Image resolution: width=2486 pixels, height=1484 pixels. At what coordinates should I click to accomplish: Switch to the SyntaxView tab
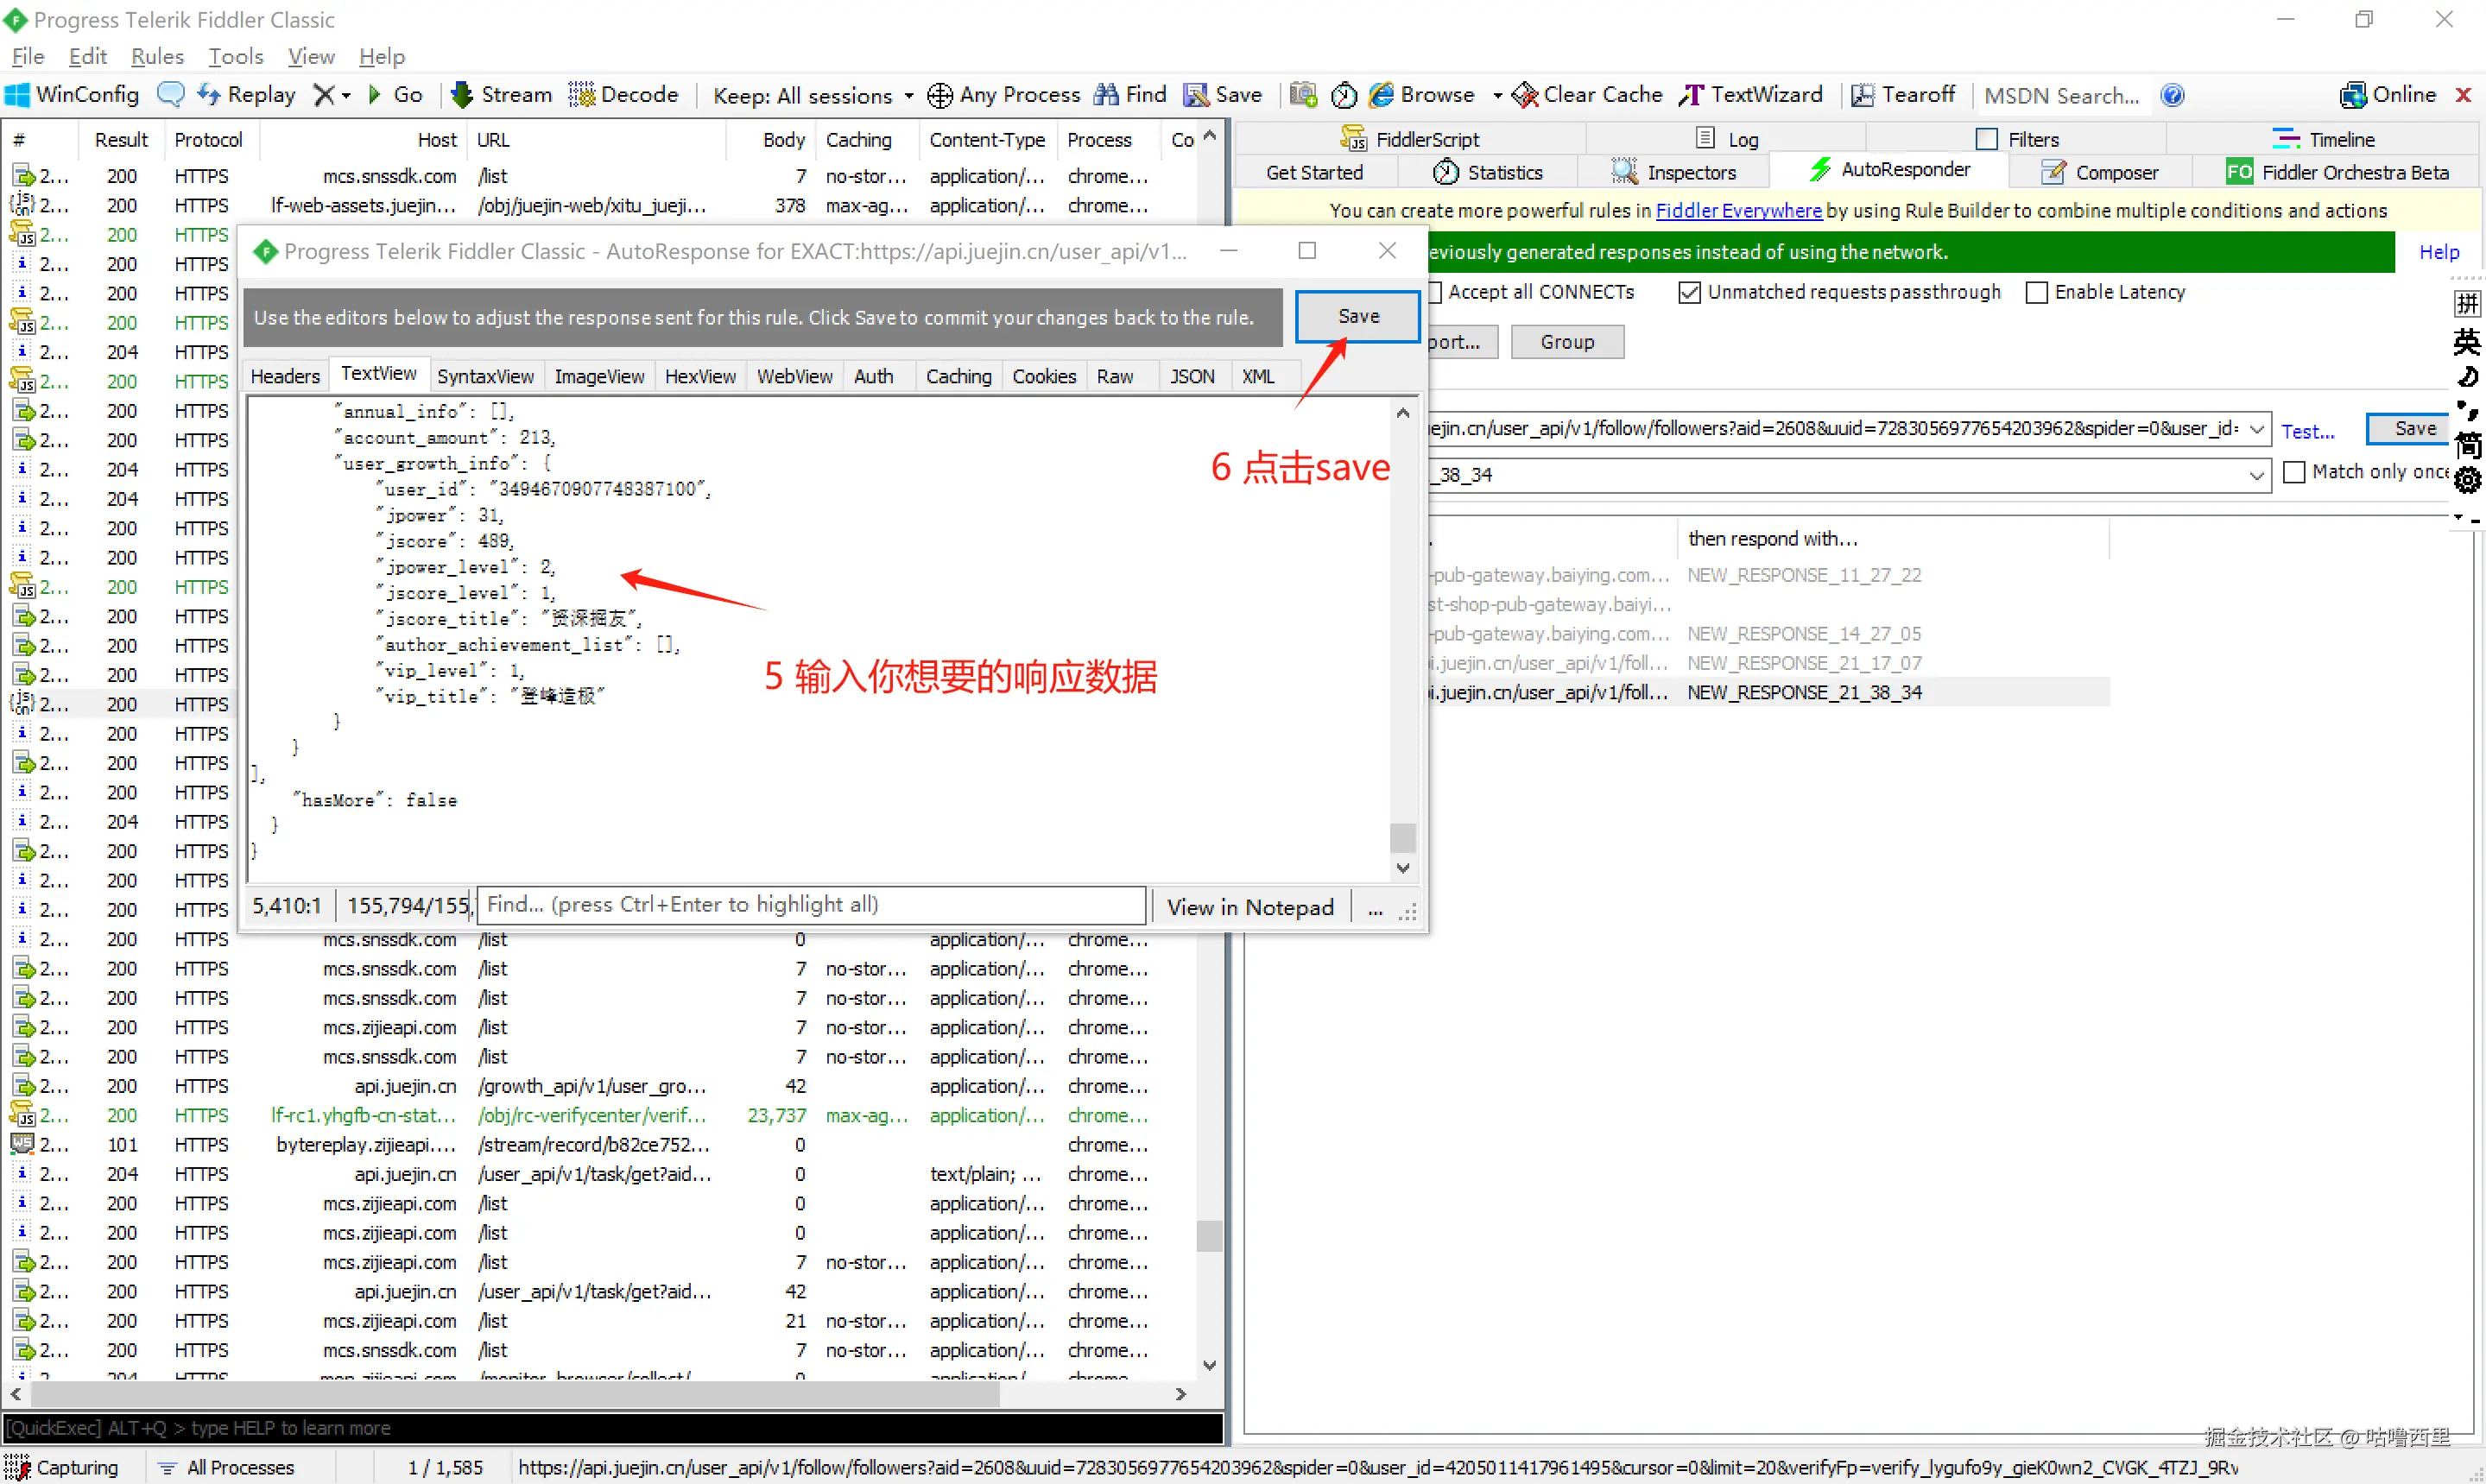tap(485, 376)
